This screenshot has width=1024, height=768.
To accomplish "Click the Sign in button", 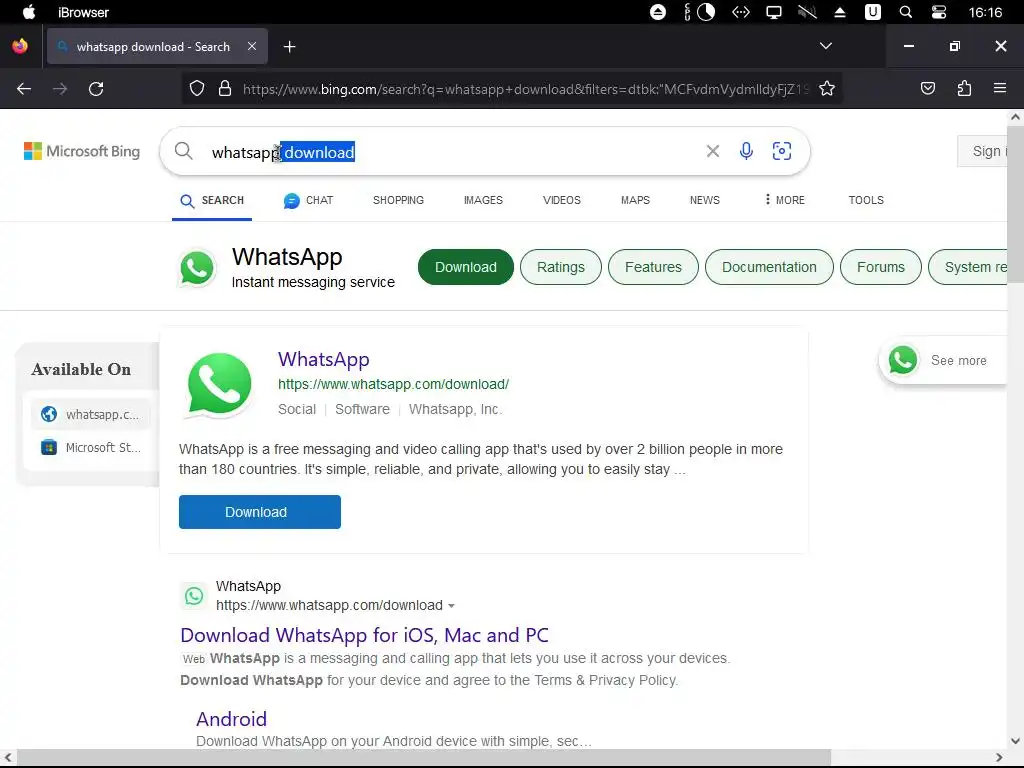I will (x=982, y=152).
